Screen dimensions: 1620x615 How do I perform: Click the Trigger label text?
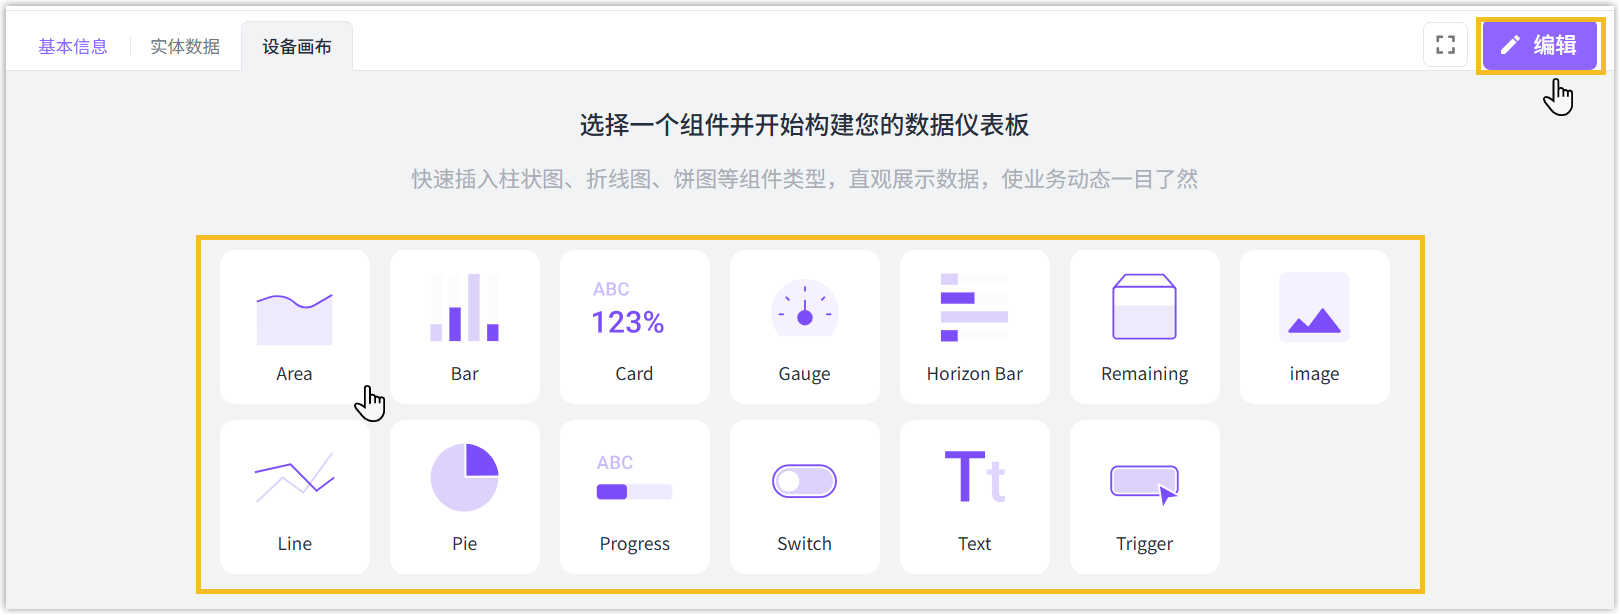(1144, 544)
